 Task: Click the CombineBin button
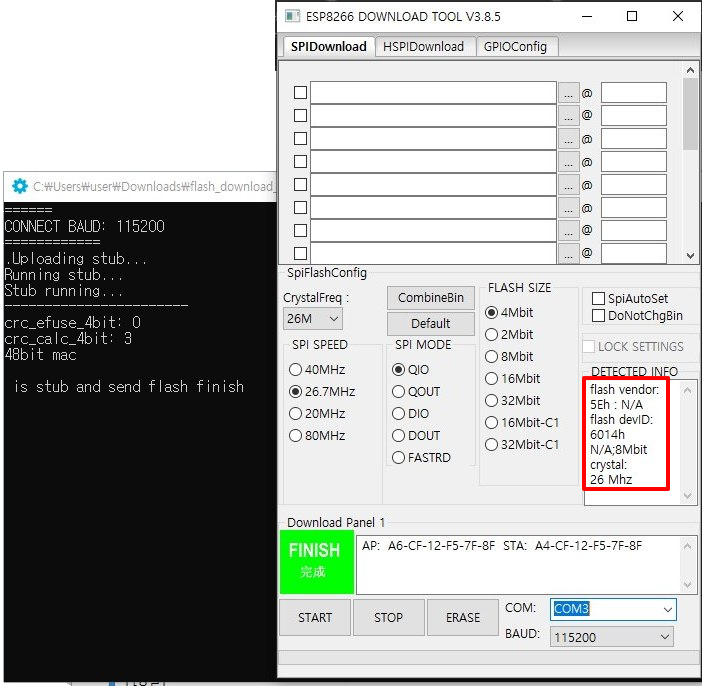pos(431,298)
